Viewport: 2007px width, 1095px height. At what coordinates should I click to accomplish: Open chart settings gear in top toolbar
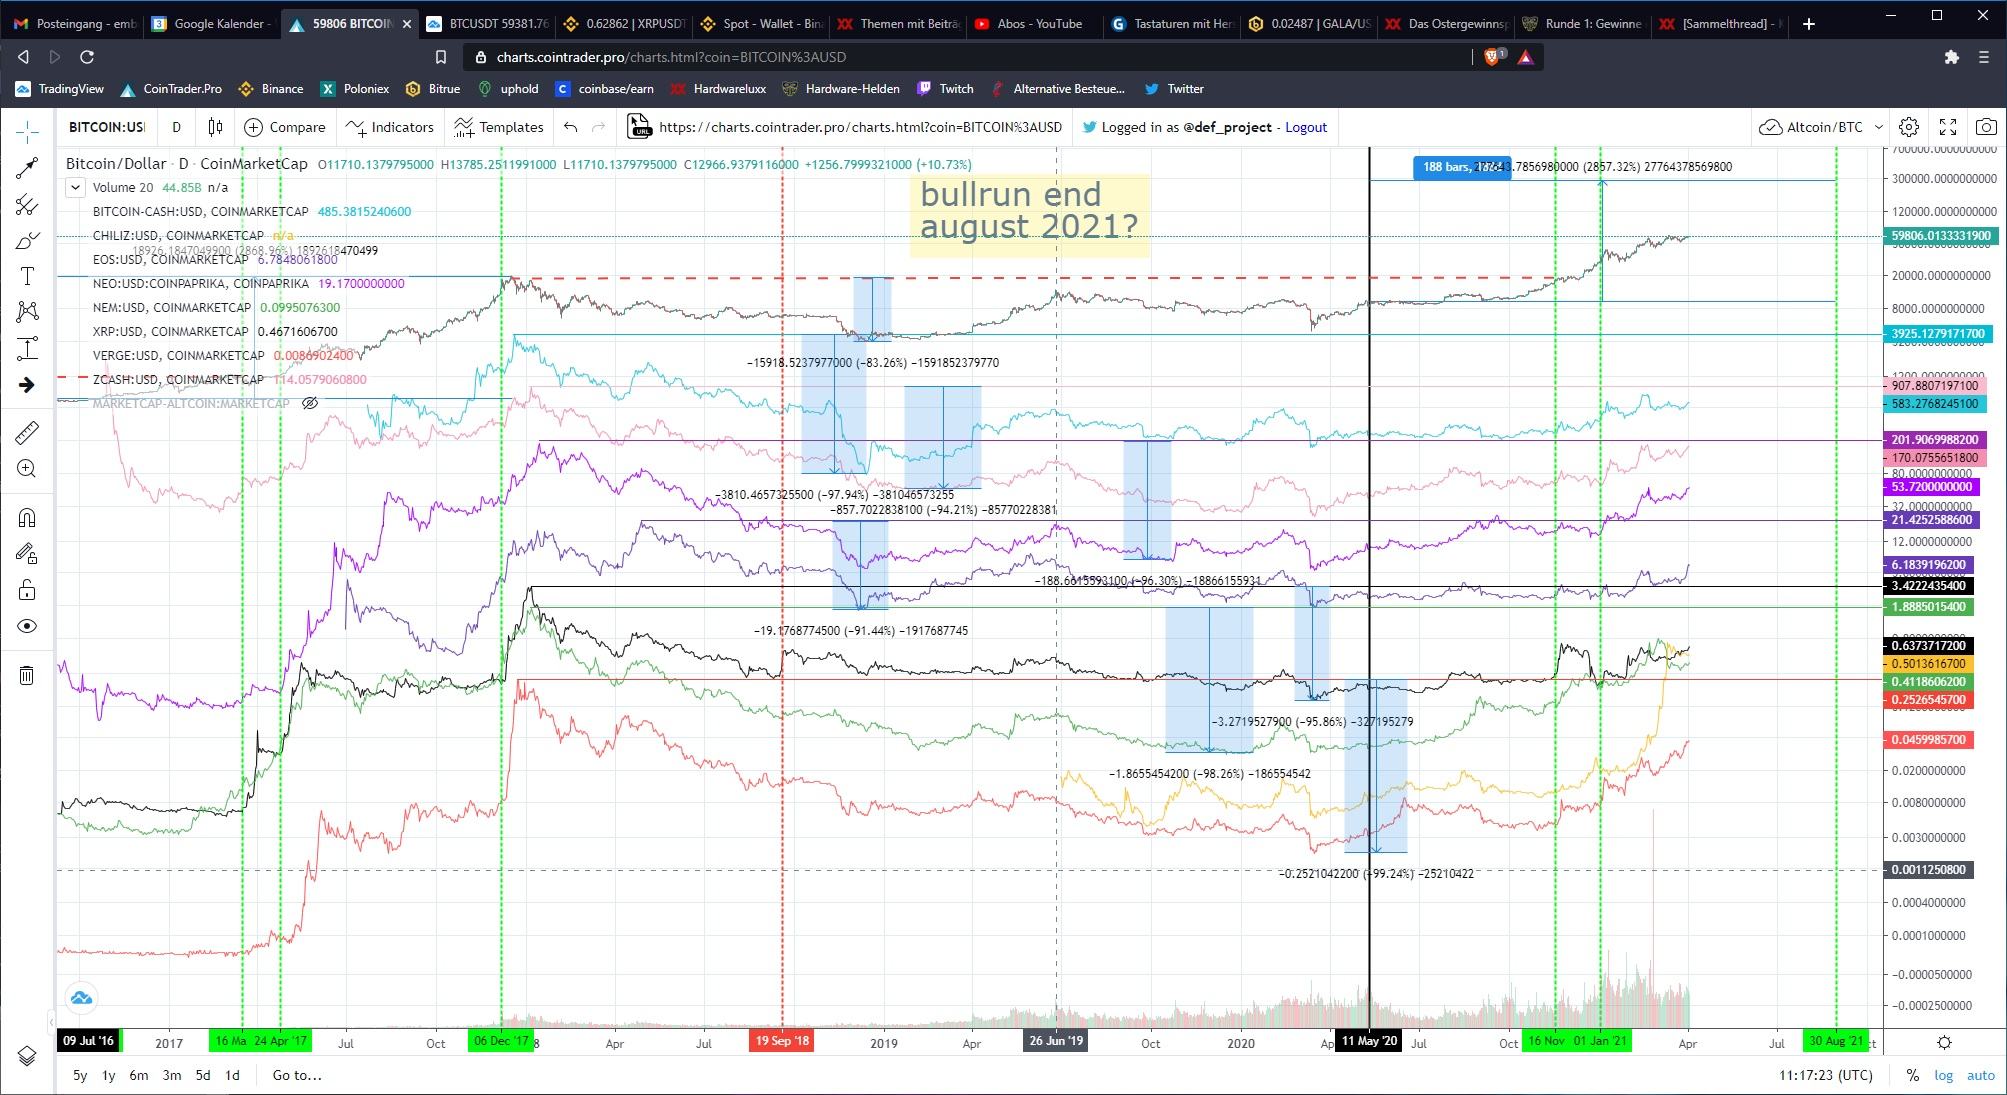[1909, 127]
